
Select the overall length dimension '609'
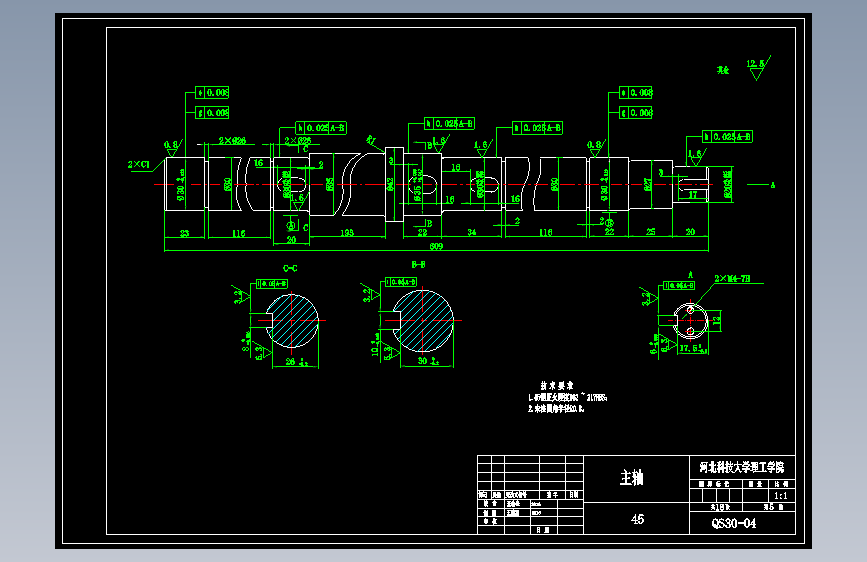click(436, 246)
